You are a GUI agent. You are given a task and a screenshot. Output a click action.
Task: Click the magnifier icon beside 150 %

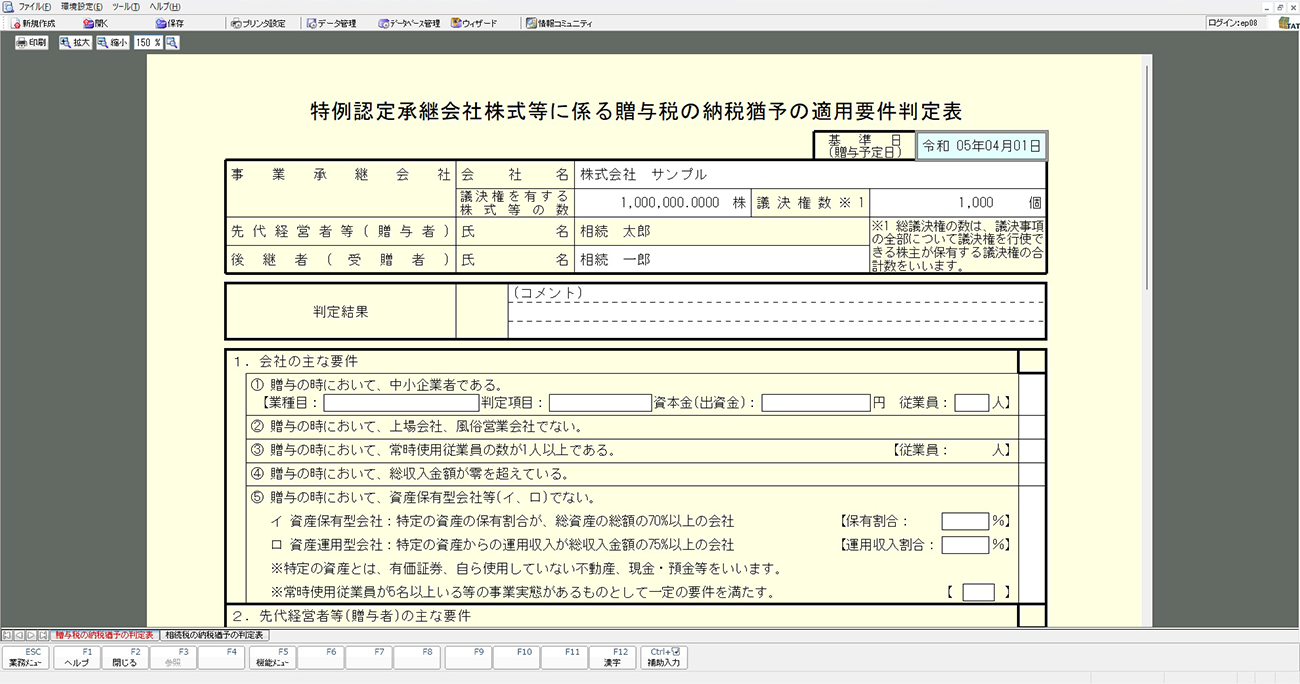tap(172, 43)
